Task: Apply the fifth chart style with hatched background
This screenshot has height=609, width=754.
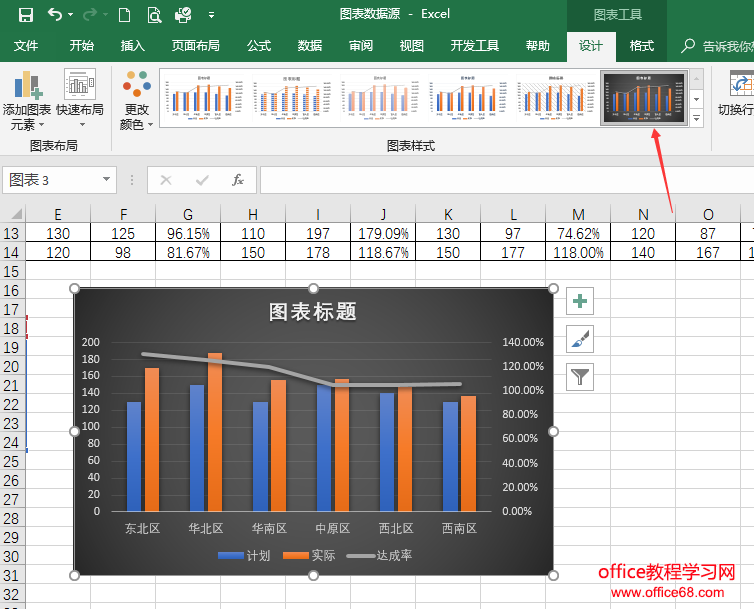Action: pos(555,98)
